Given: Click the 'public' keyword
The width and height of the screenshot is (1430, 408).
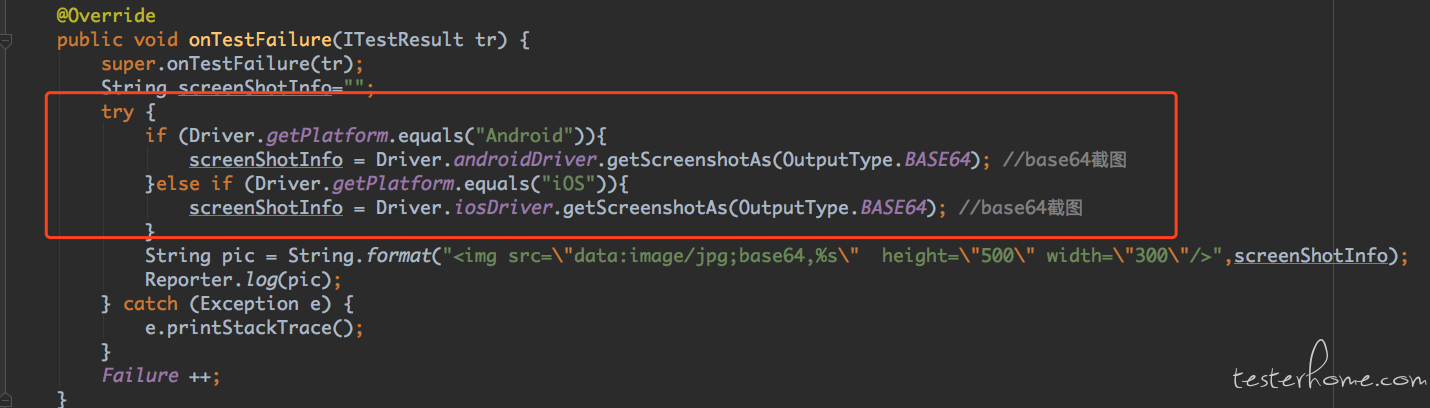Looking at the screenshot, I should point(90,40).
